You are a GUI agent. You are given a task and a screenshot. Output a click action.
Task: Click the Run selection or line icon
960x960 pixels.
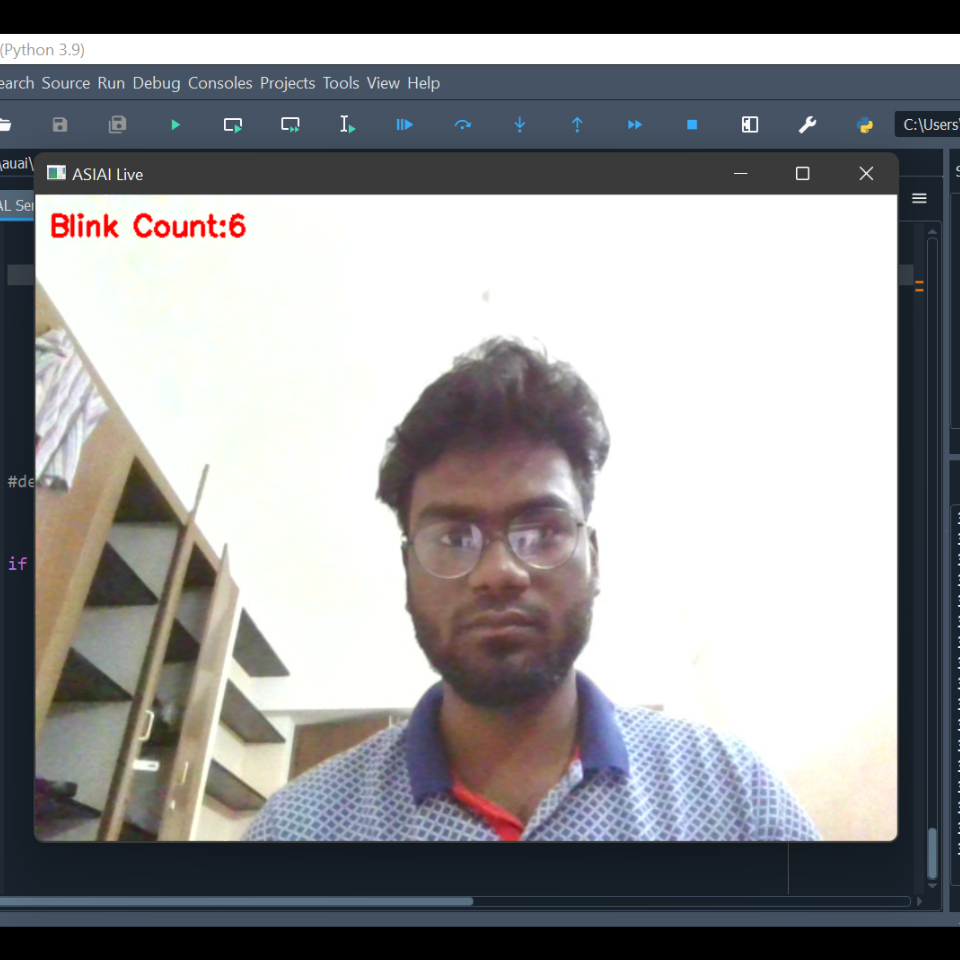pos(347,125)
